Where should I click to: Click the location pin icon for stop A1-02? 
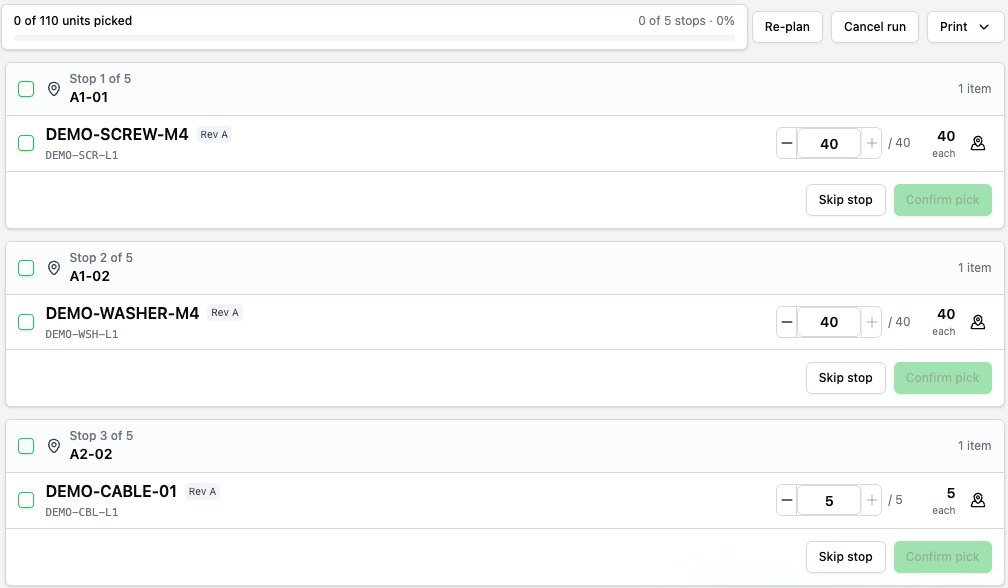(x=54, y=267)
